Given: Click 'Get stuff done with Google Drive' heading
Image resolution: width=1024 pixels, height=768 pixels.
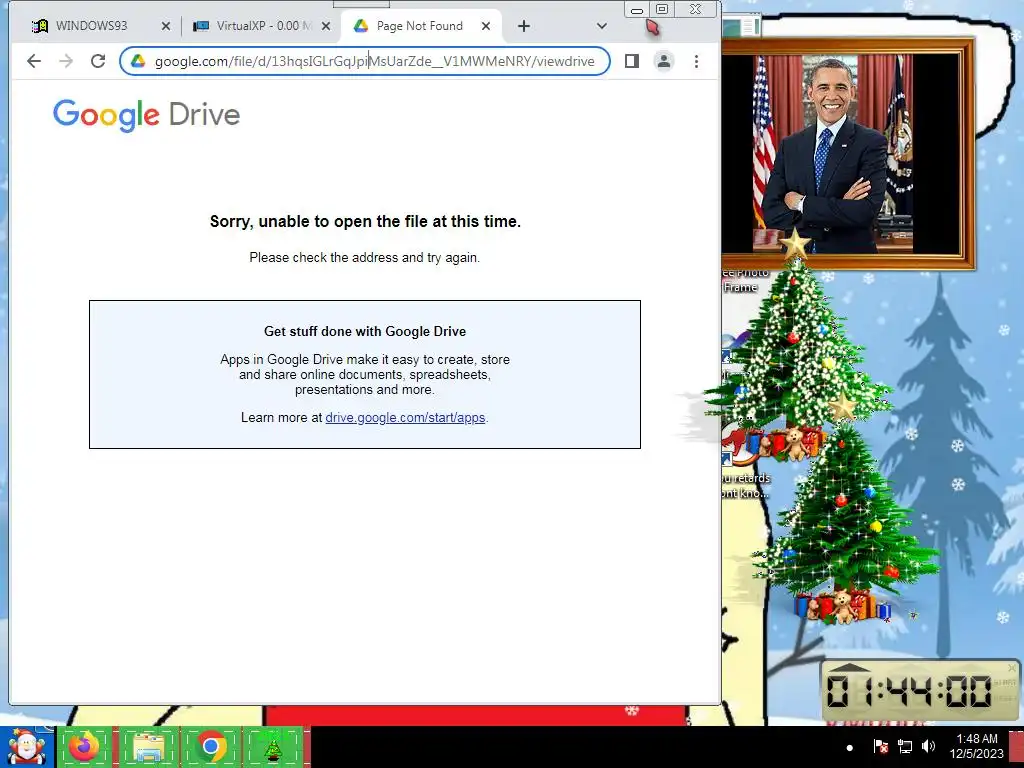Looking at the screenshot, I should pos(365,332).
